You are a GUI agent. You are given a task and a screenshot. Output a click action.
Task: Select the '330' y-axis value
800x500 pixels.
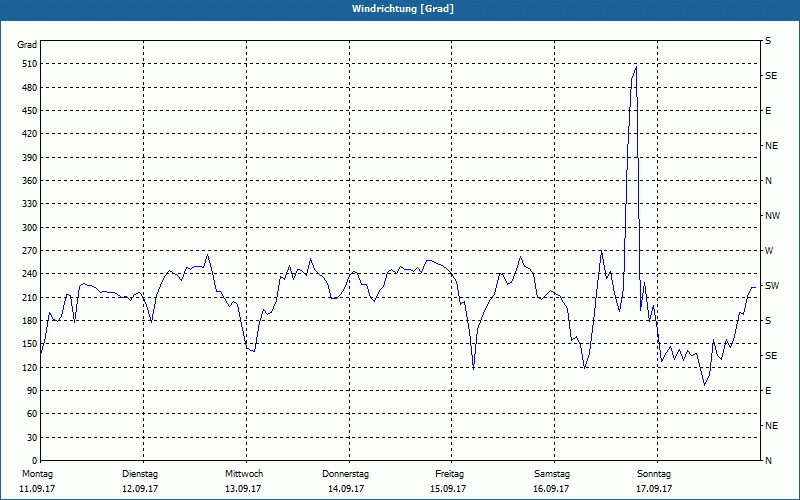30,204
